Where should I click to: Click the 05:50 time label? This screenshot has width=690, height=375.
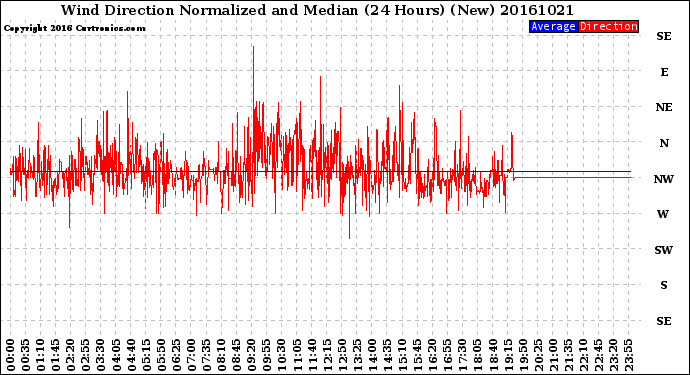point(161,355)
